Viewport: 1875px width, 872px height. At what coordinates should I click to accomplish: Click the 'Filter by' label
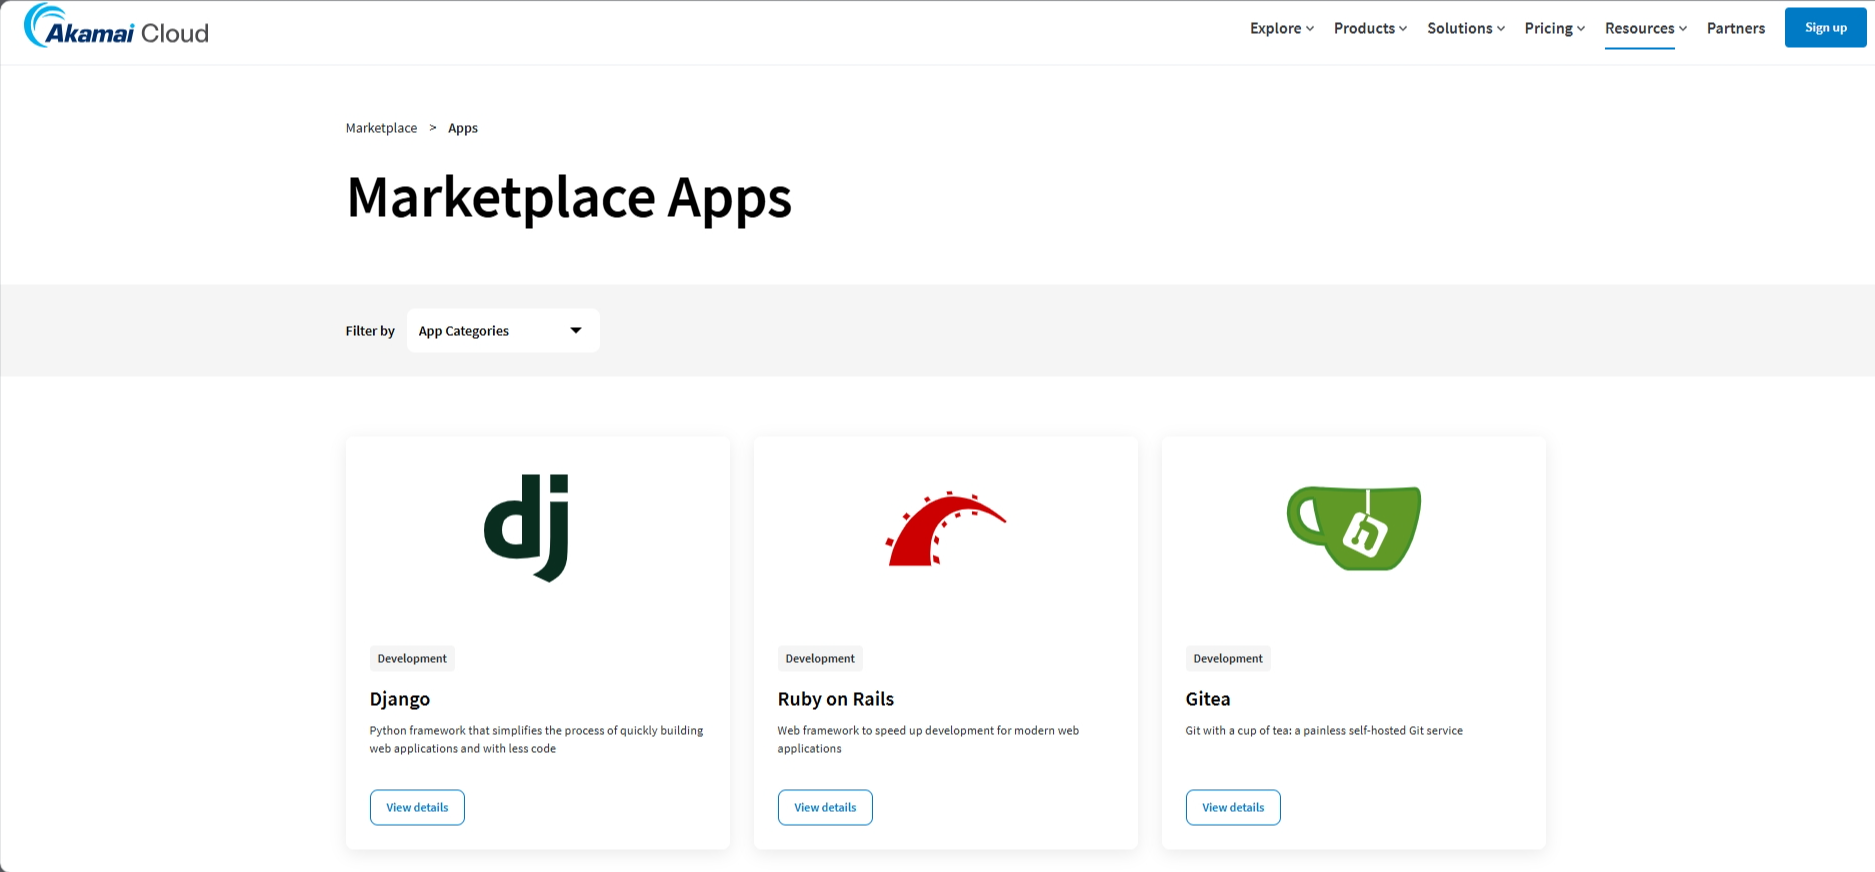370,331
